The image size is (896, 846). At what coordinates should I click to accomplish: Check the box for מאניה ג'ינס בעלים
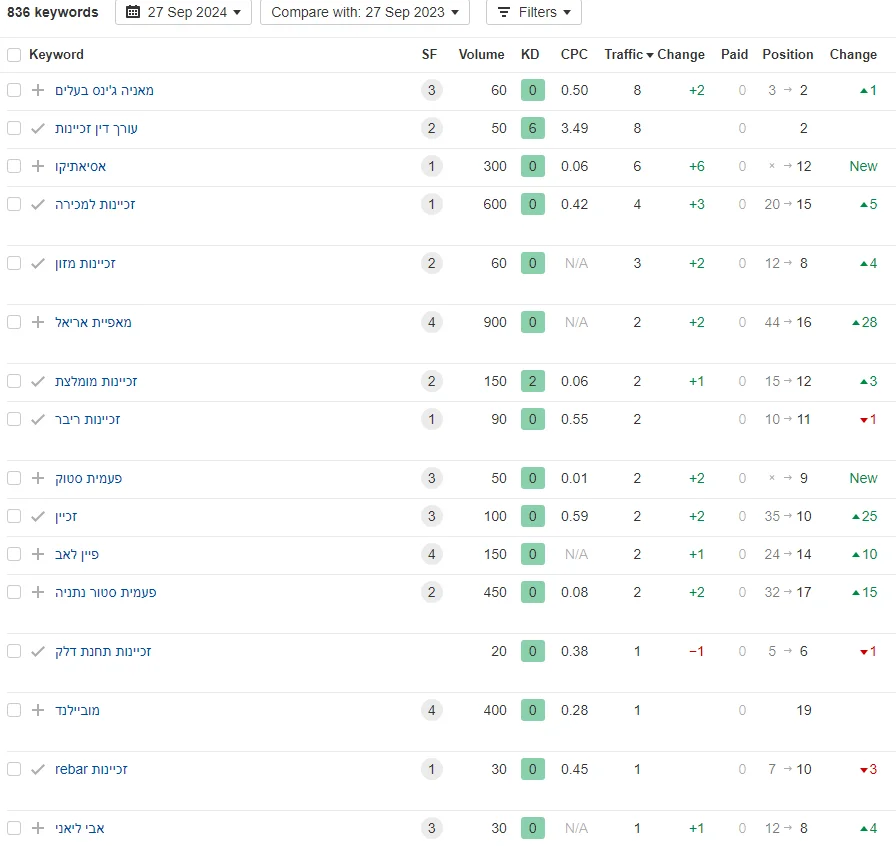tap(14, 90)
